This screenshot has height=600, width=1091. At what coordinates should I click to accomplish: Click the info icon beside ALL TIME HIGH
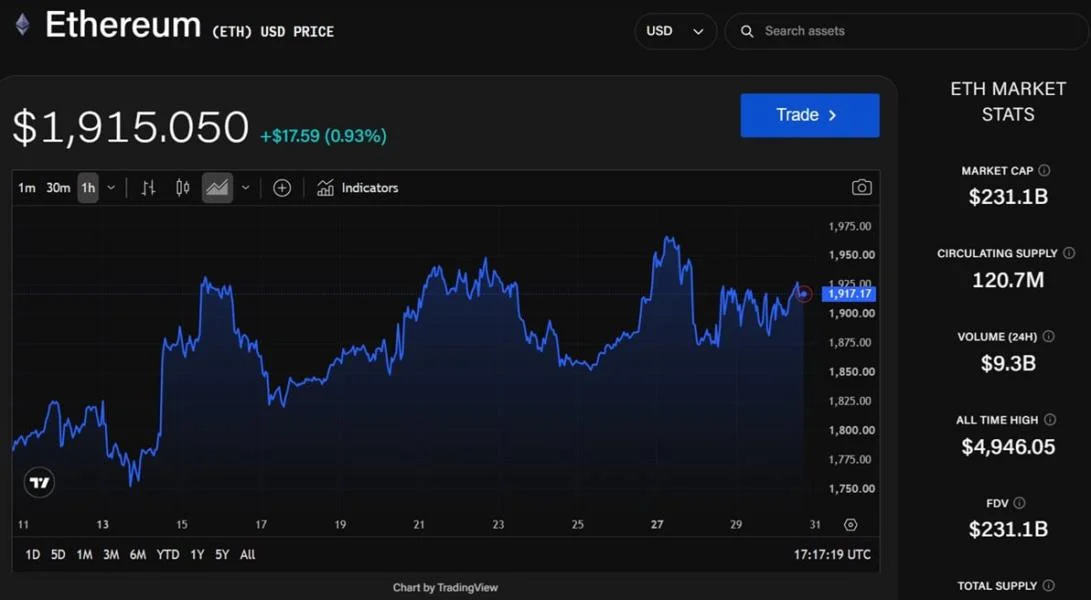(x=1050, y=420)
